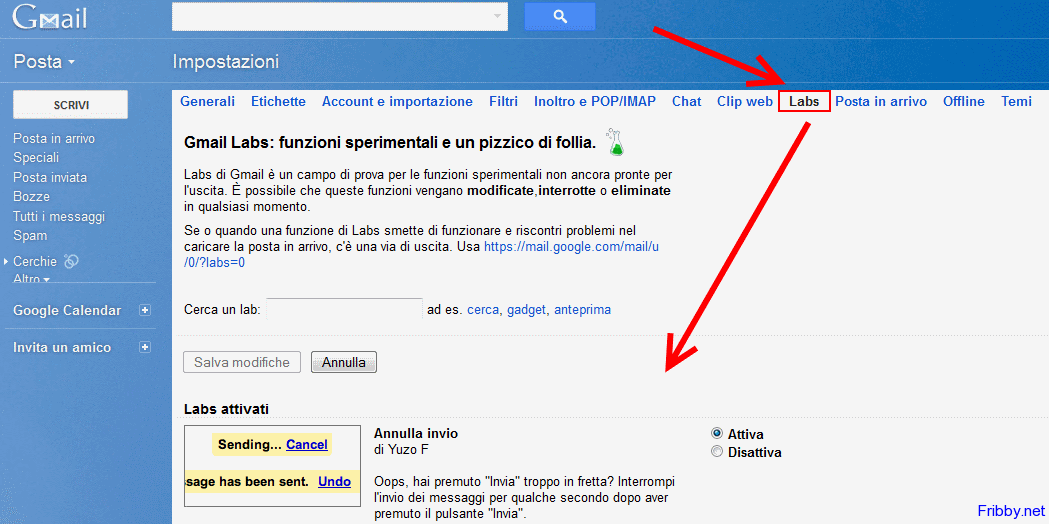Select the Labs tab

[x=804, y=102]
